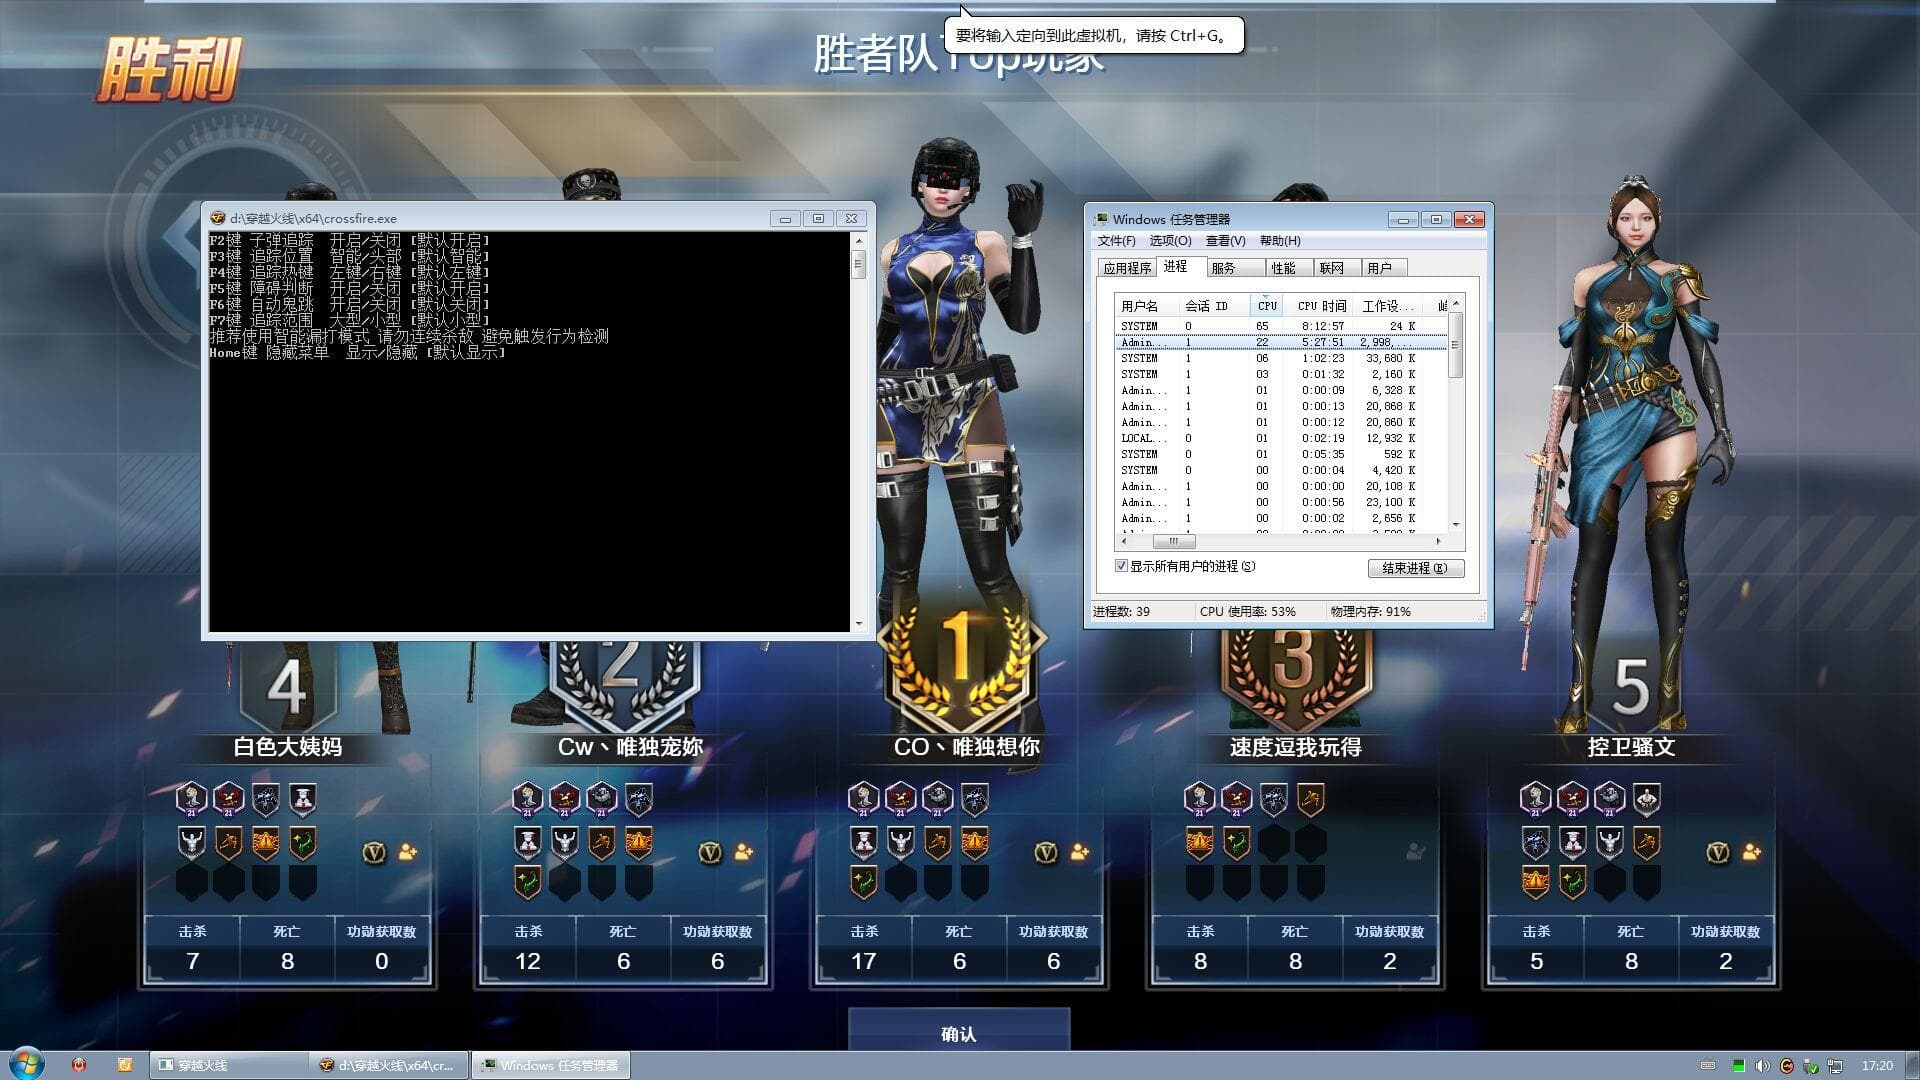Screen dimensions: 1920x1080
Task: Click the 结束进程(E) button
Action: [x=1415, y=568]
